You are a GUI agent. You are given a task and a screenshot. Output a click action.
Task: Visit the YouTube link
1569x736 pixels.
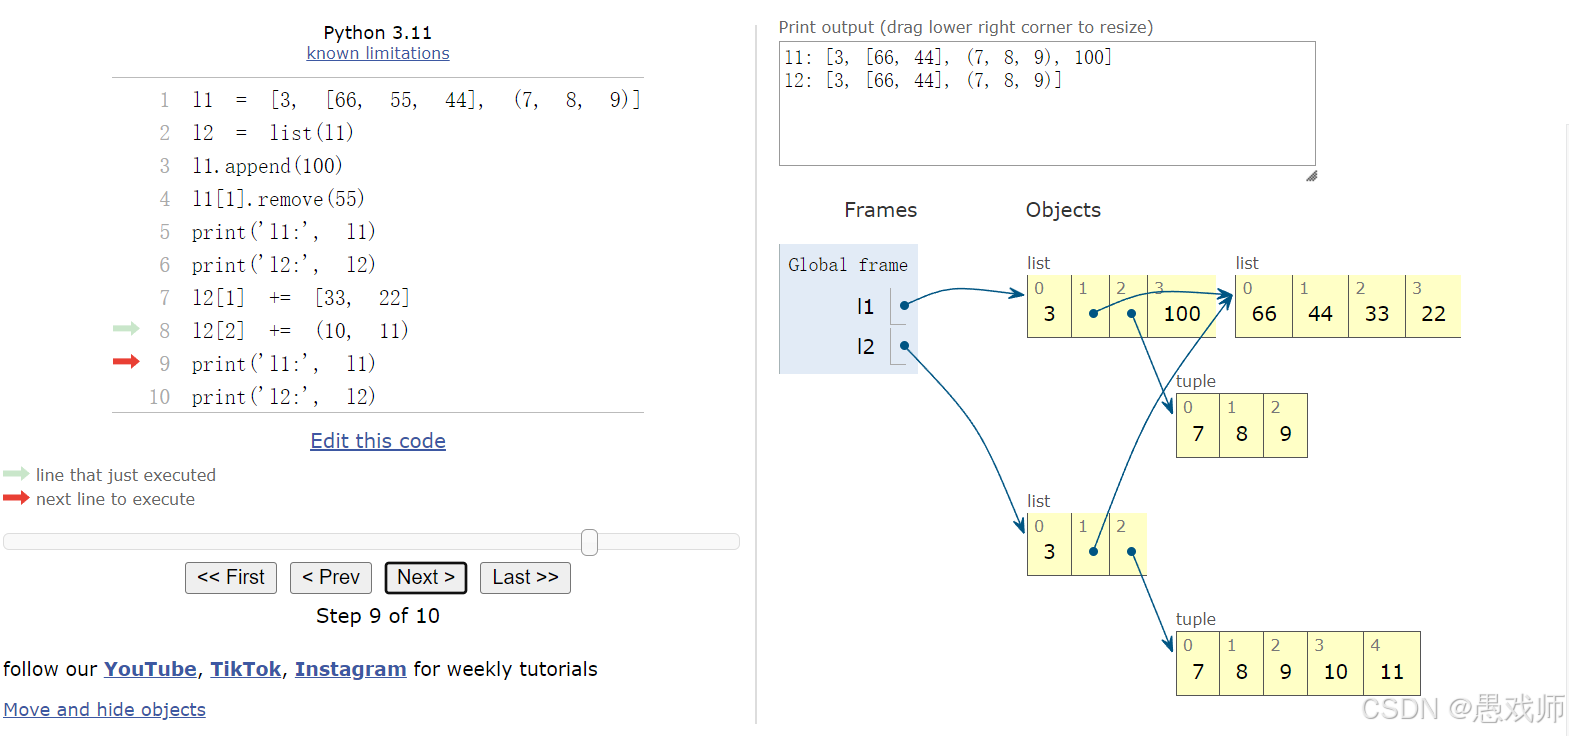tap(150, 669)
